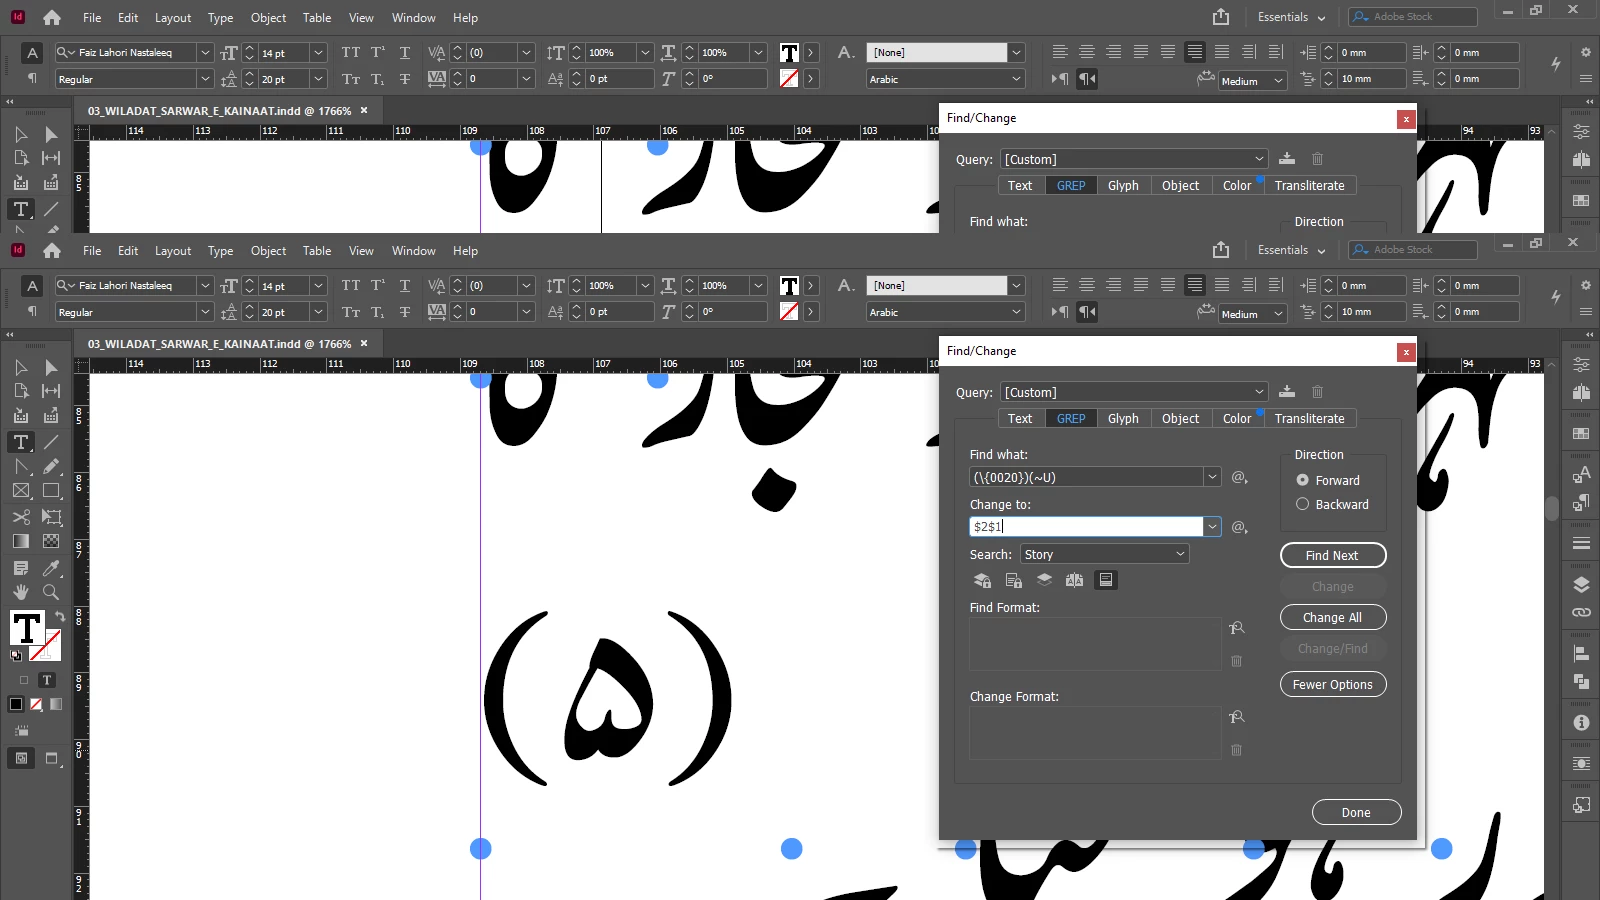This screenshot has height=900, width=1600.
Task: Click swap fill and stroke arrow
Action: (60, 616)
